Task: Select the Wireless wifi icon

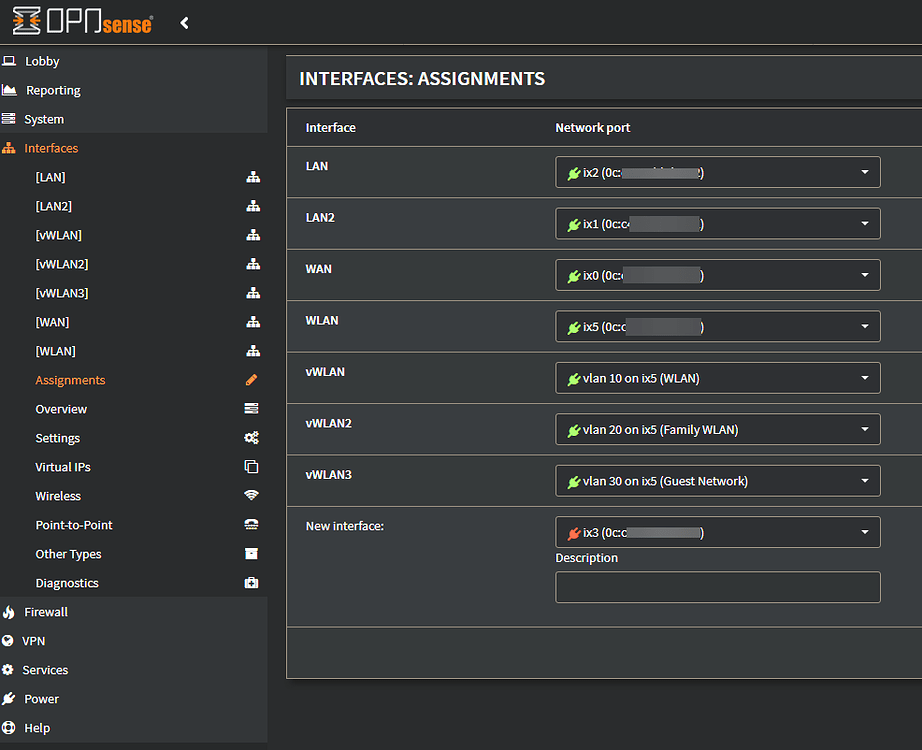Action: click(x=253, y=496)
